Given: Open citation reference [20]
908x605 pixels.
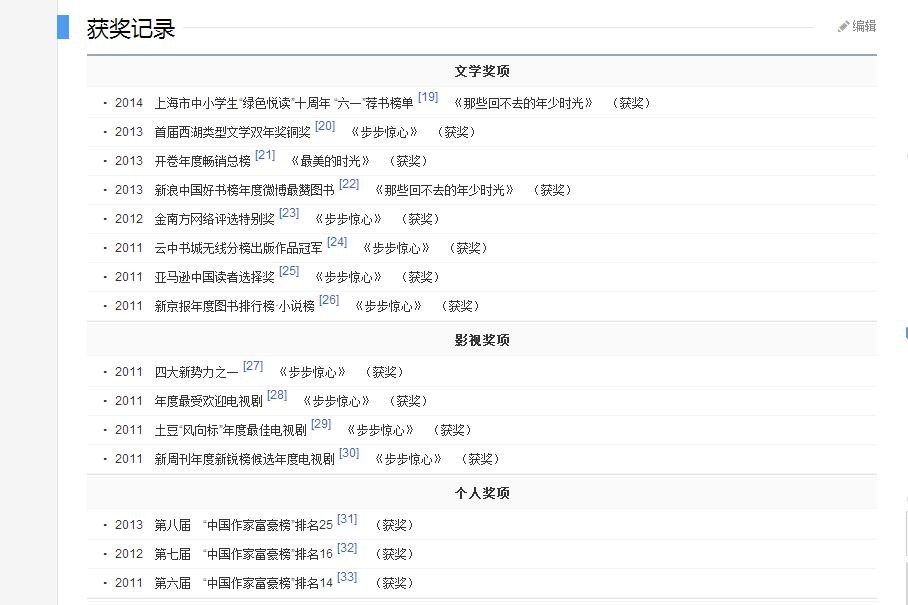Looking at the screenshot, I should pos(325,126).
